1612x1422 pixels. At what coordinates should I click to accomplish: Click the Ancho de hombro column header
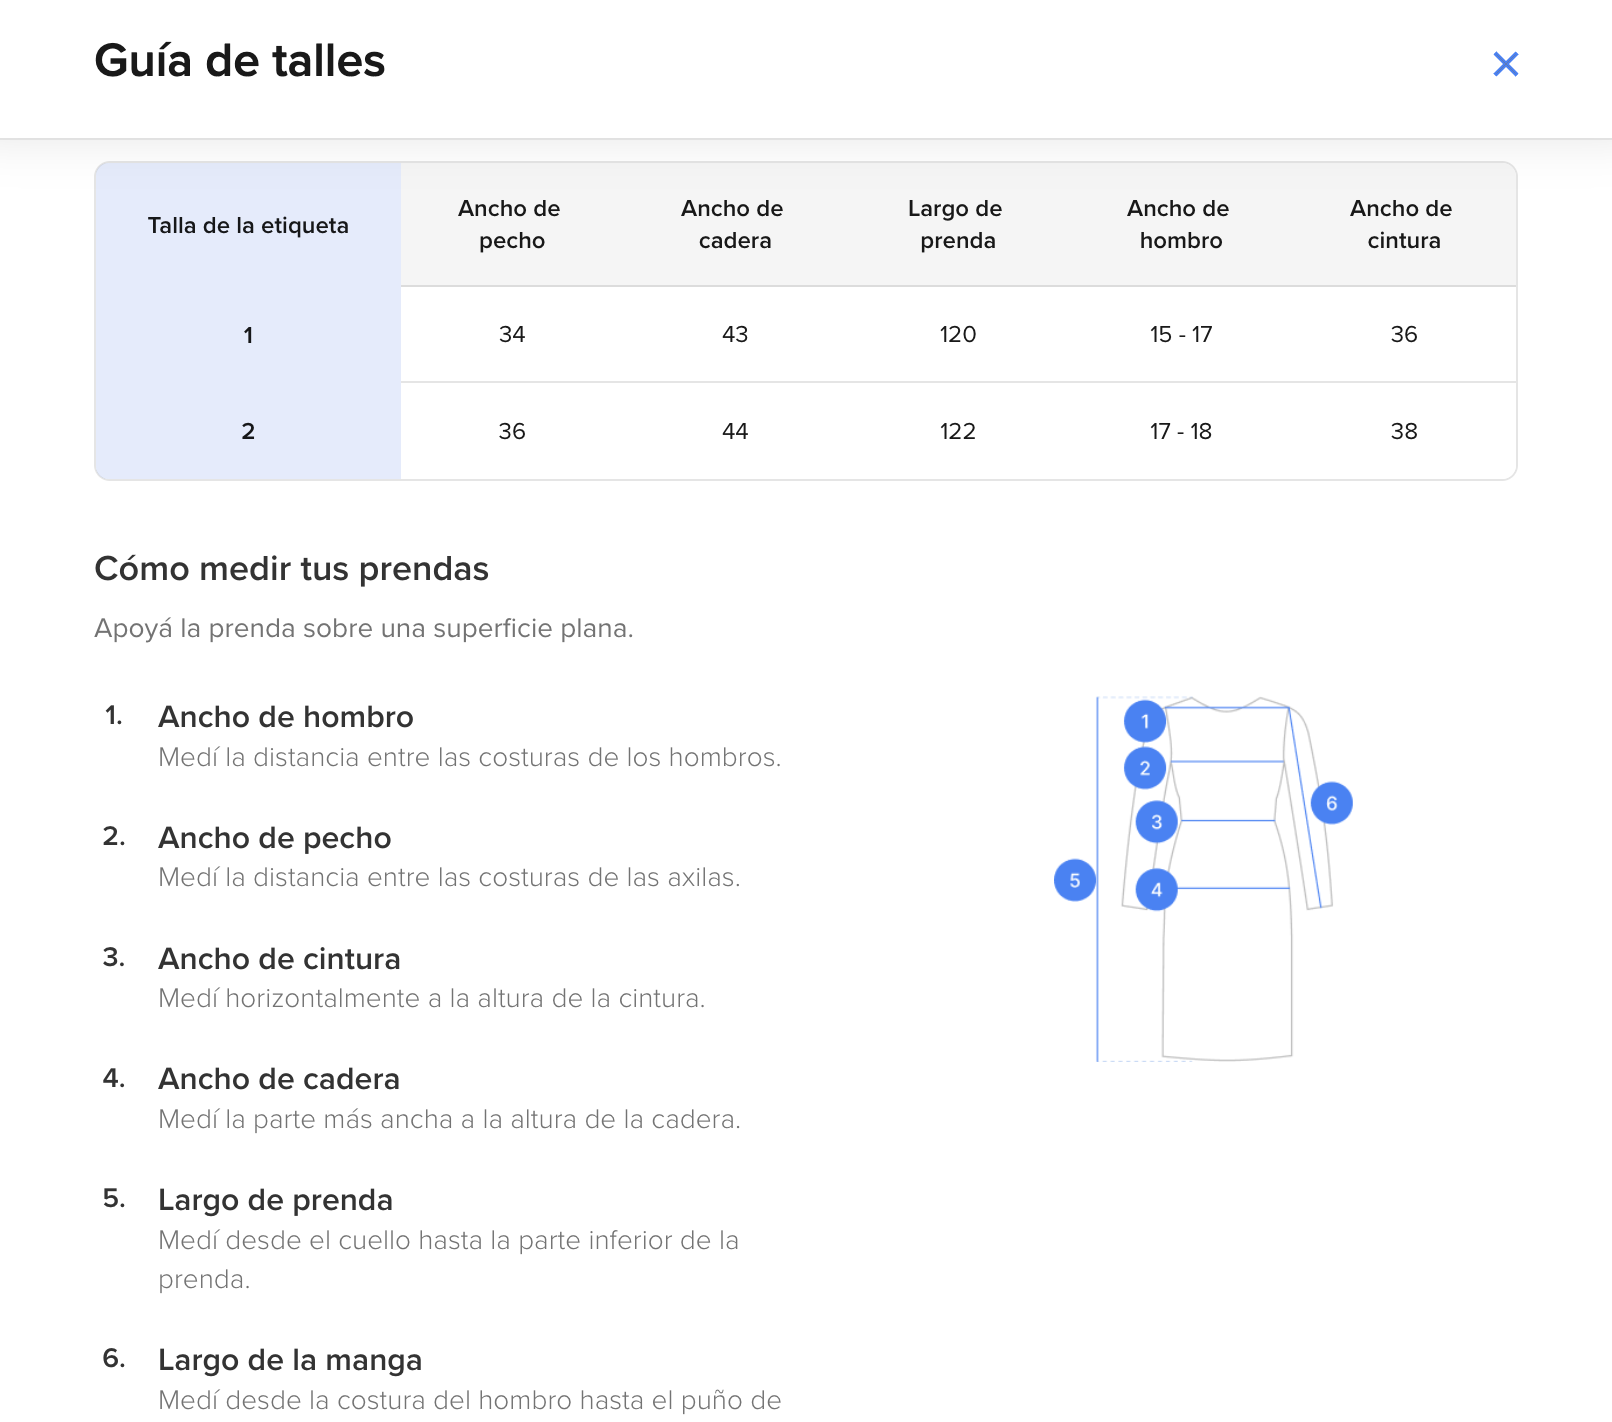coord(1180,224)
